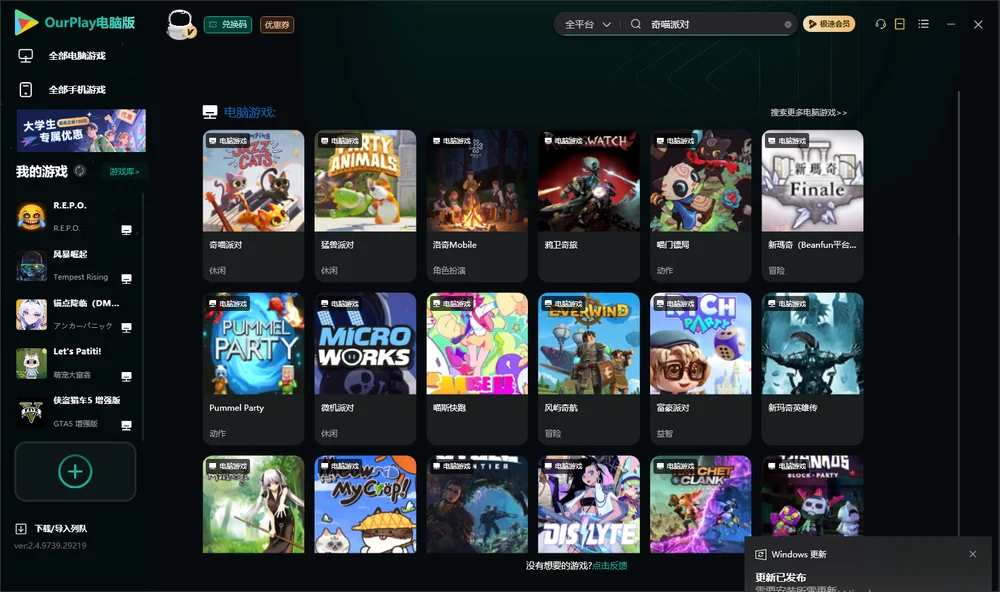Screen dimensions: 1000x592
Task: Close the Windows 更新 notification
Action: coord(973,554)
